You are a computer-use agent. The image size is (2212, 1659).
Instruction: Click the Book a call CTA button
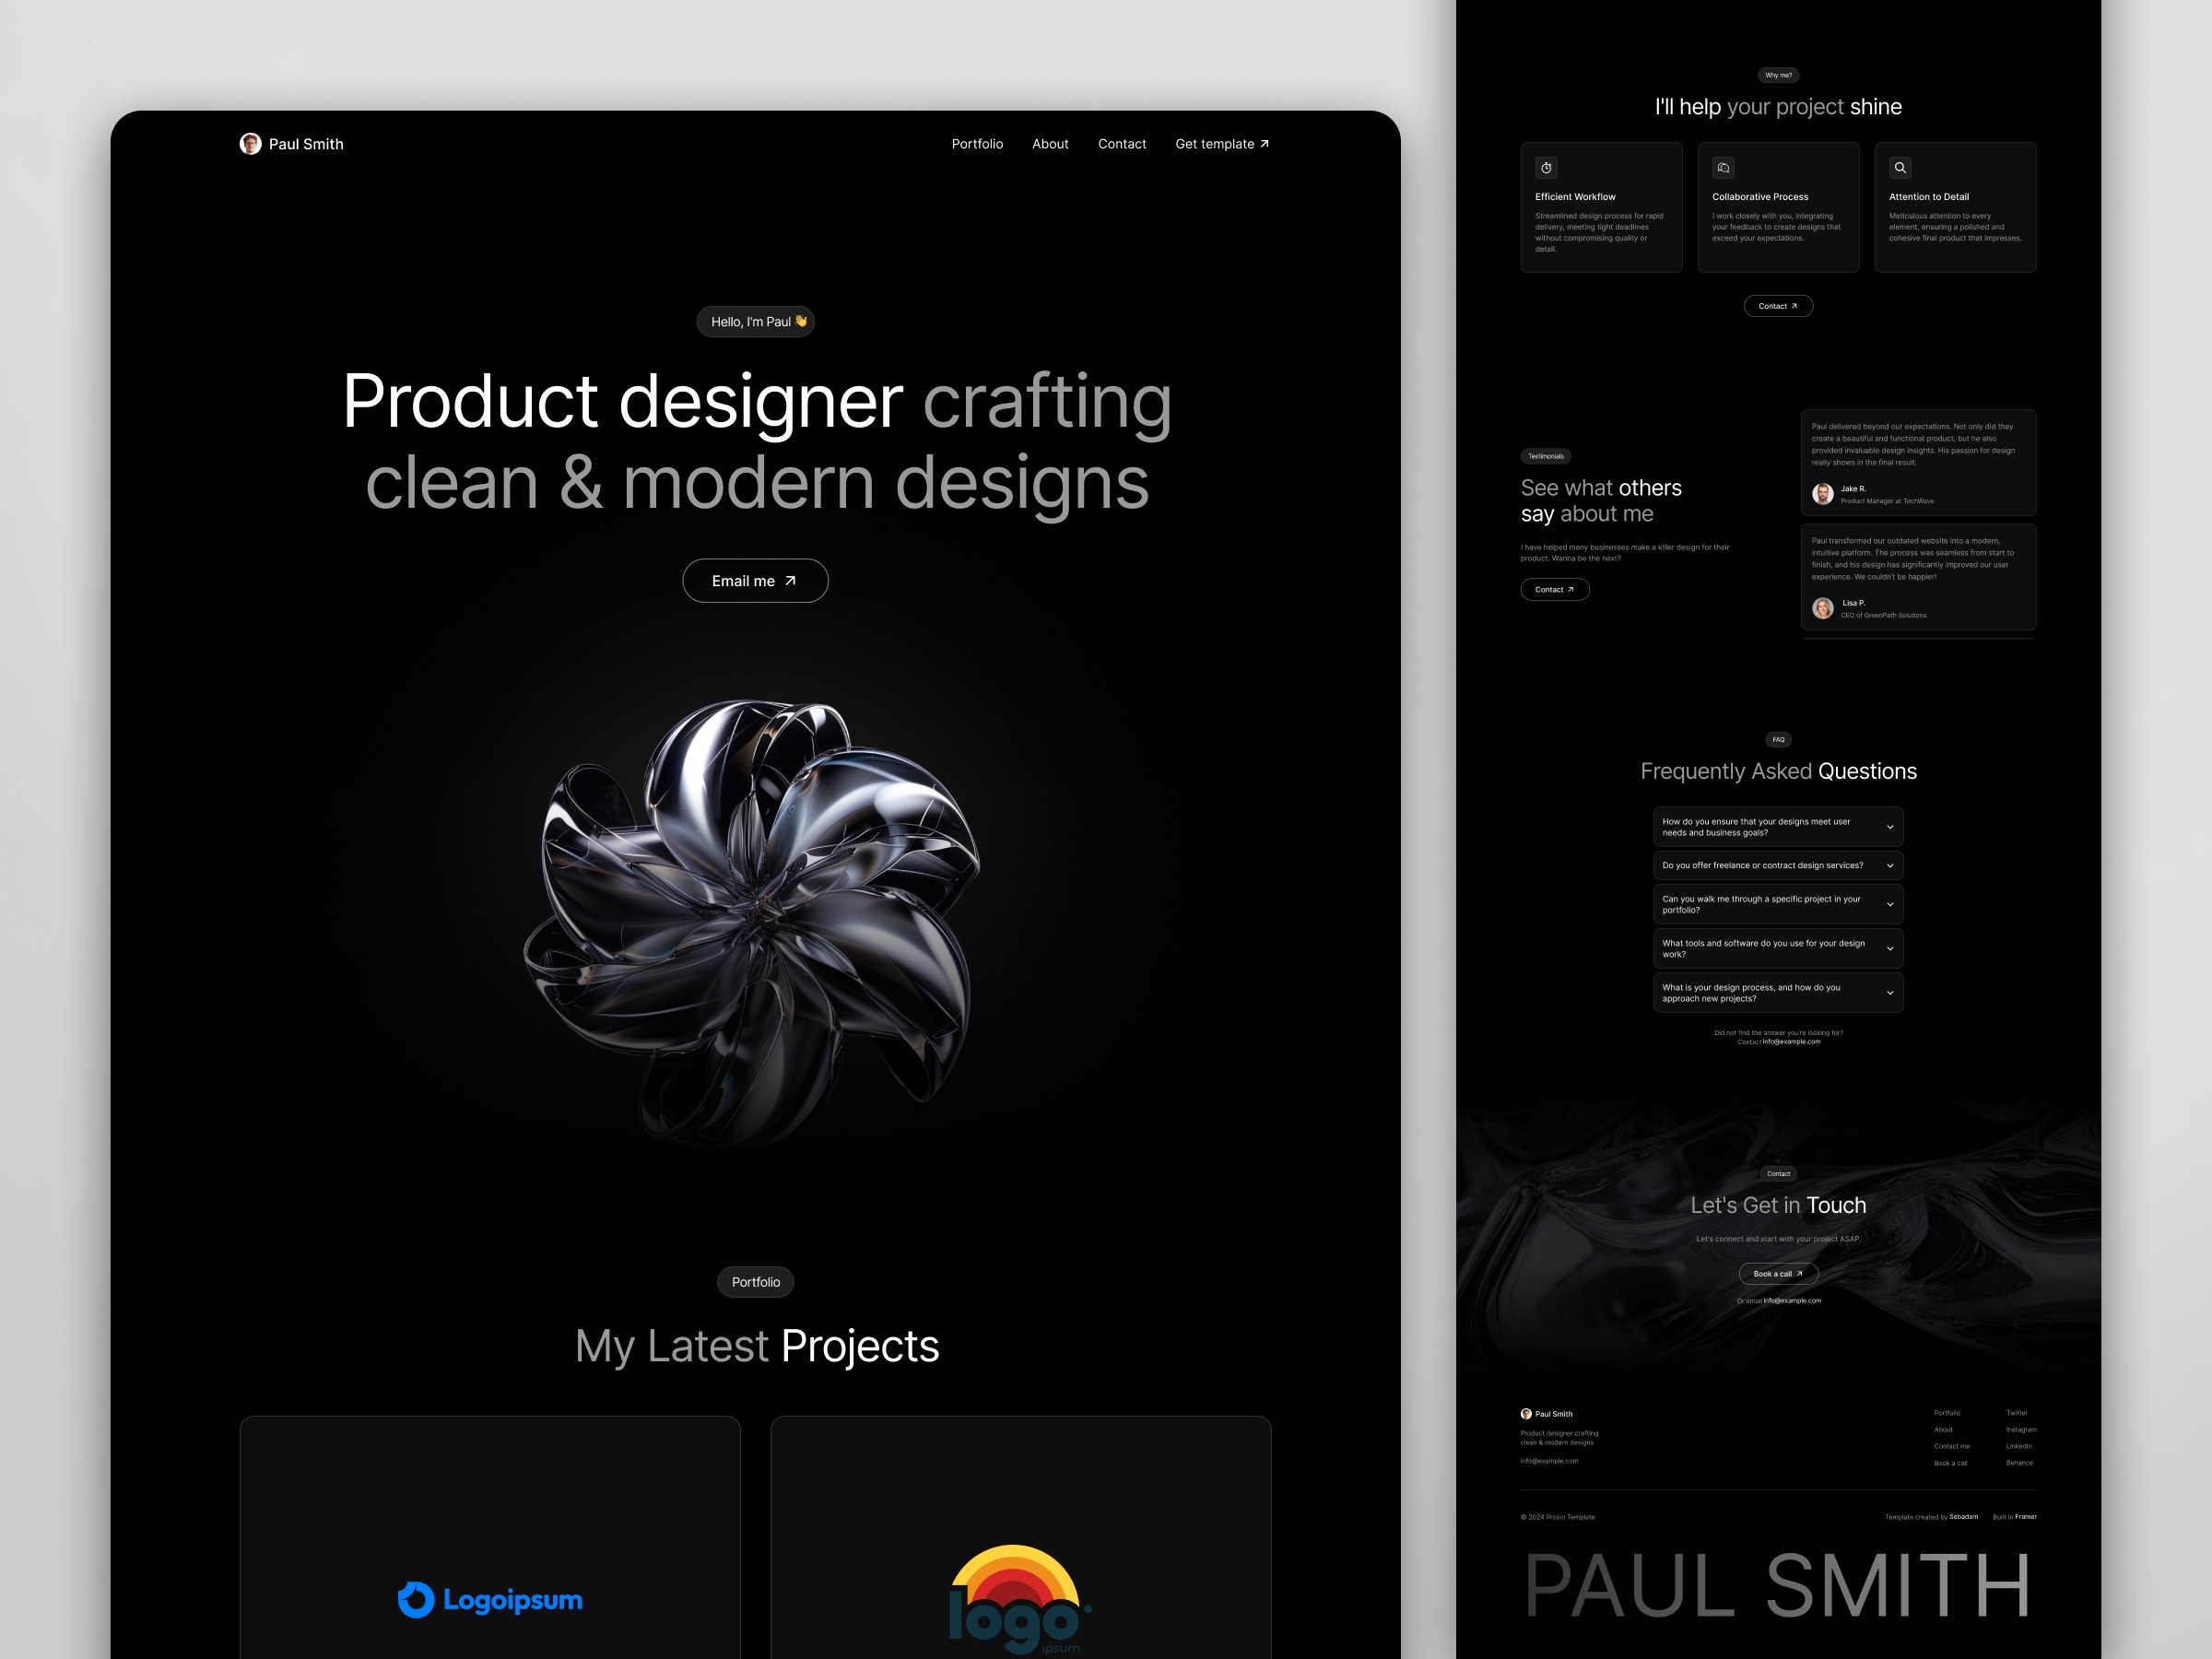tap(1778, 1274)
